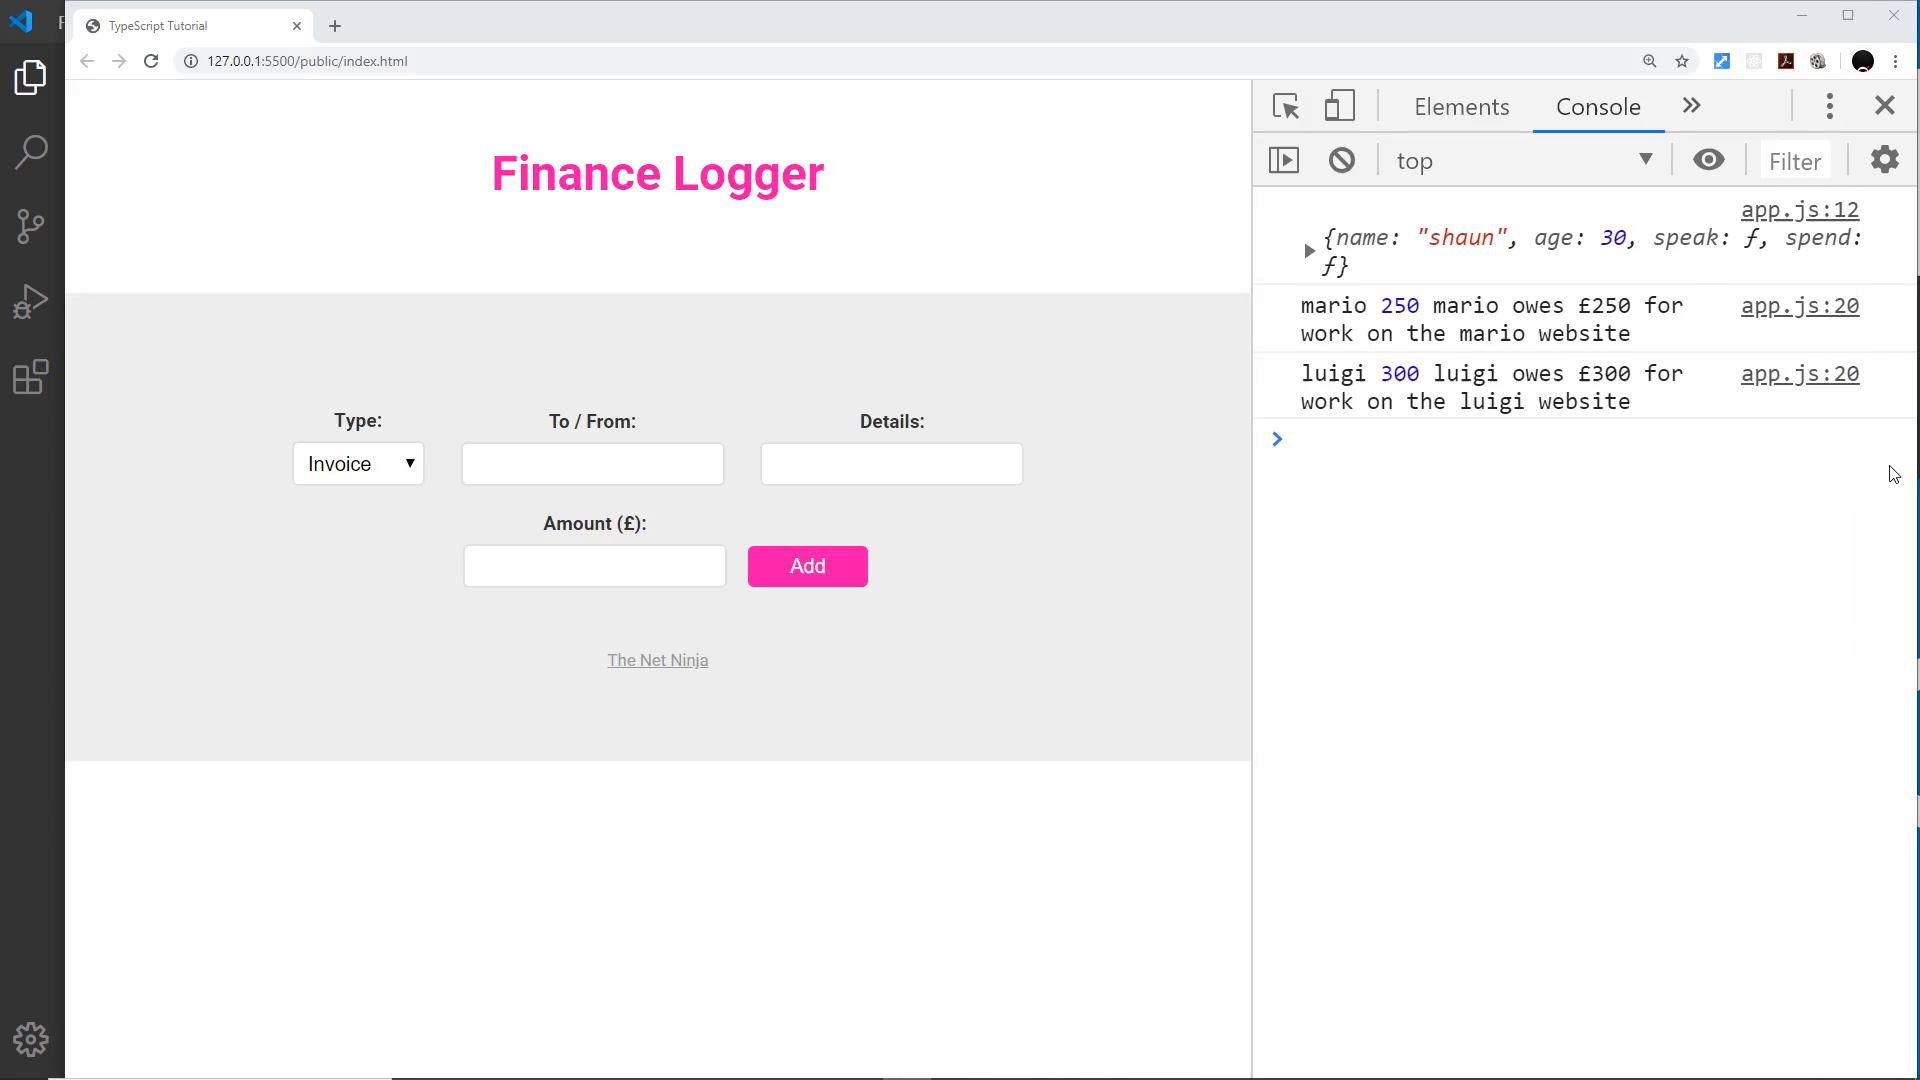Close the DevTools panel
The width and height of the screenshot is (1920, 1080).
(x=1885, y=105)
